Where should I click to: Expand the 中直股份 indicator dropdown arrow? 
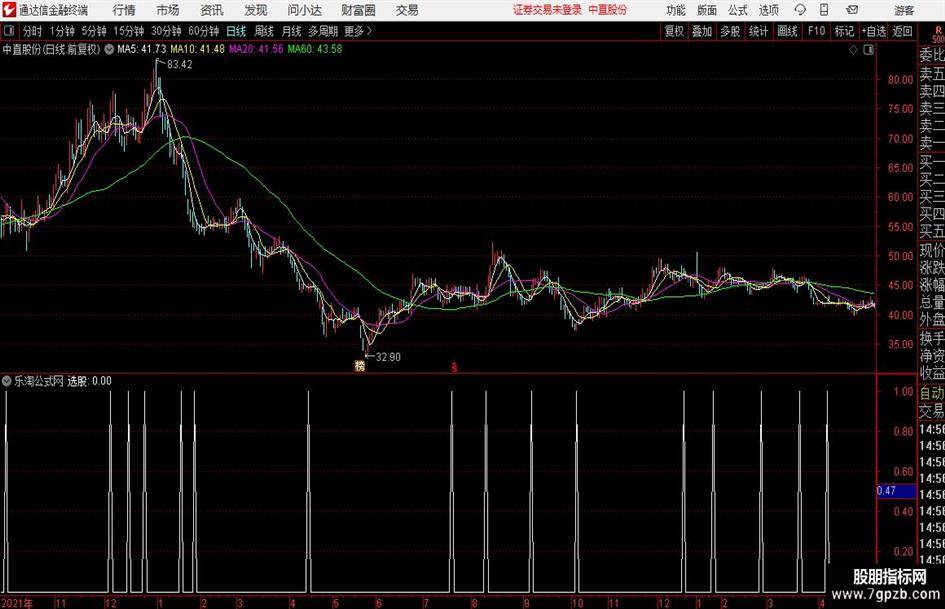(109, 49)
